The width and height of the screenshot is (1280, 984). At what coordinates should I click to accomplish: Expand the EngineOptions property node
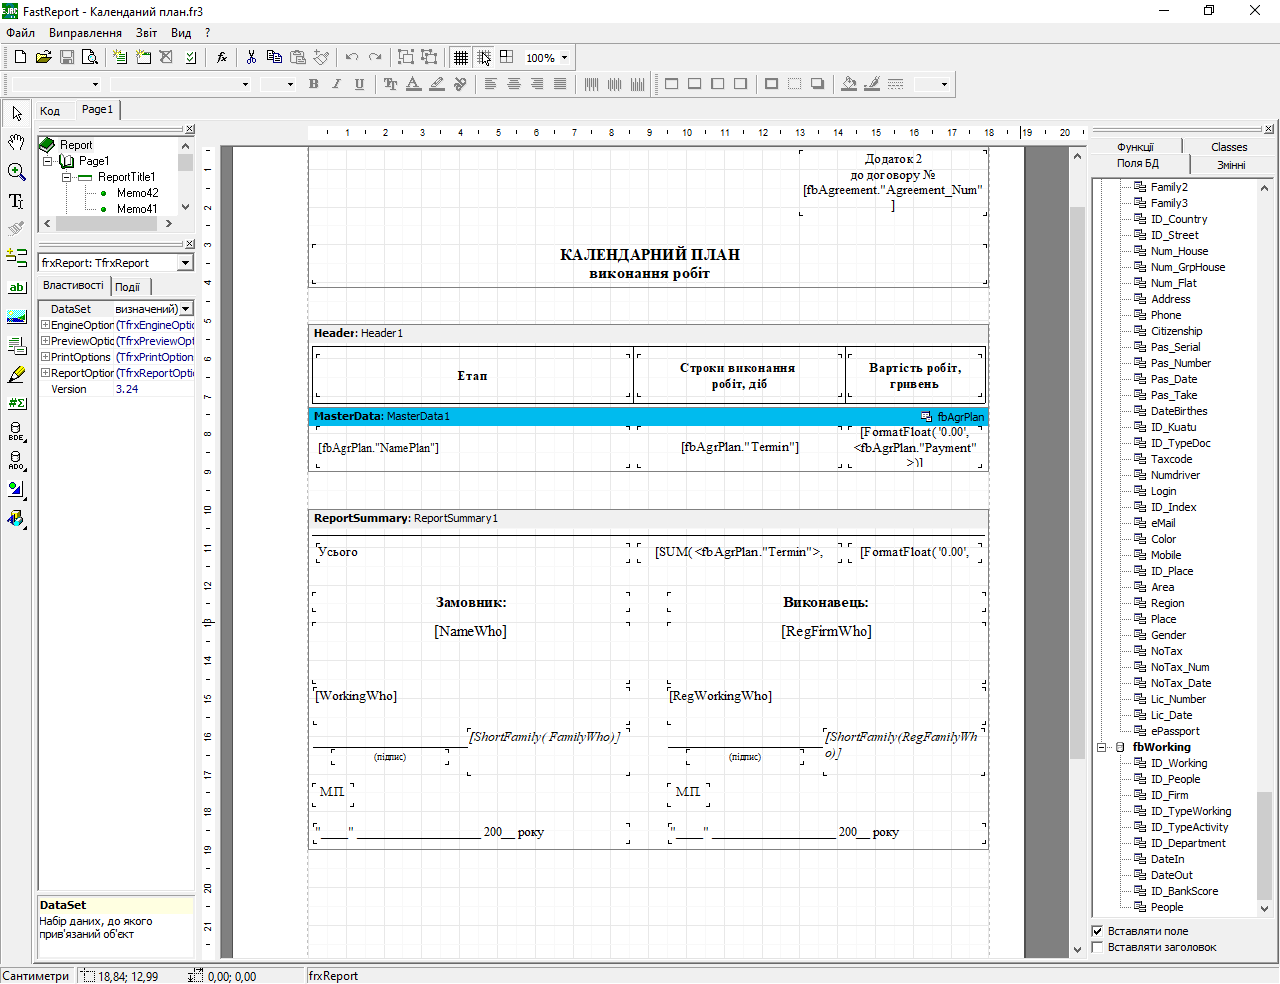pyautogui.click(x=45, y=325)
